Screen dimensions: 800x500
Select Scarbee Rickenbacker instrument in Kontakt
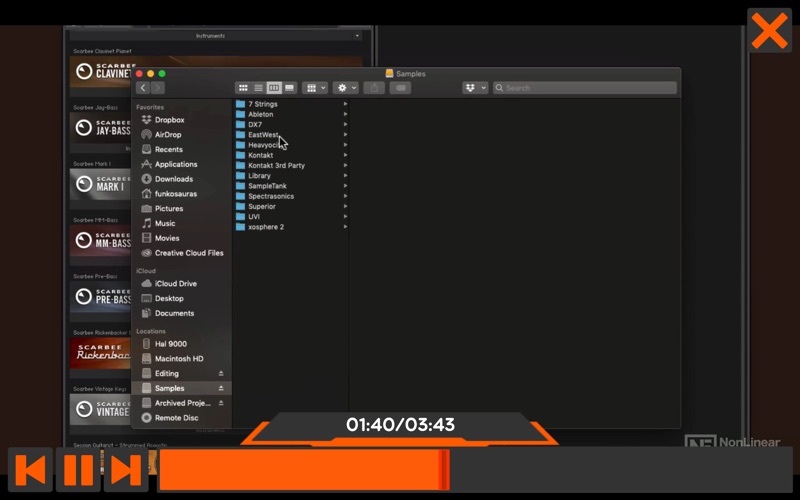101,353
